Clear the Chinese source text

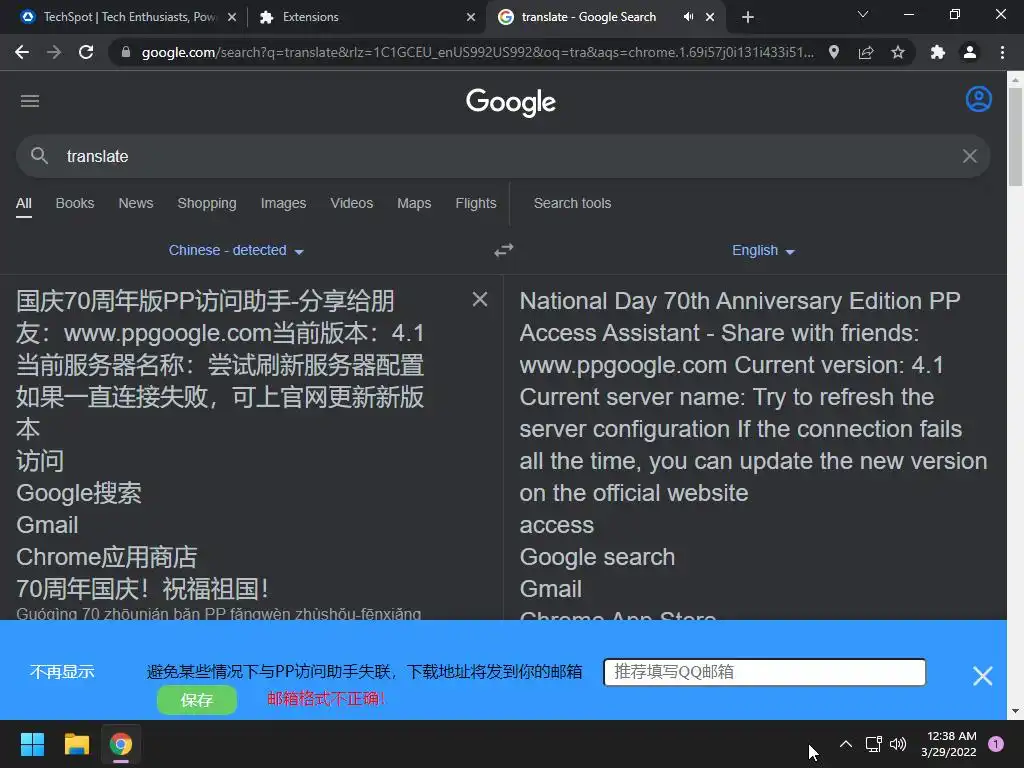click(480, 300)
